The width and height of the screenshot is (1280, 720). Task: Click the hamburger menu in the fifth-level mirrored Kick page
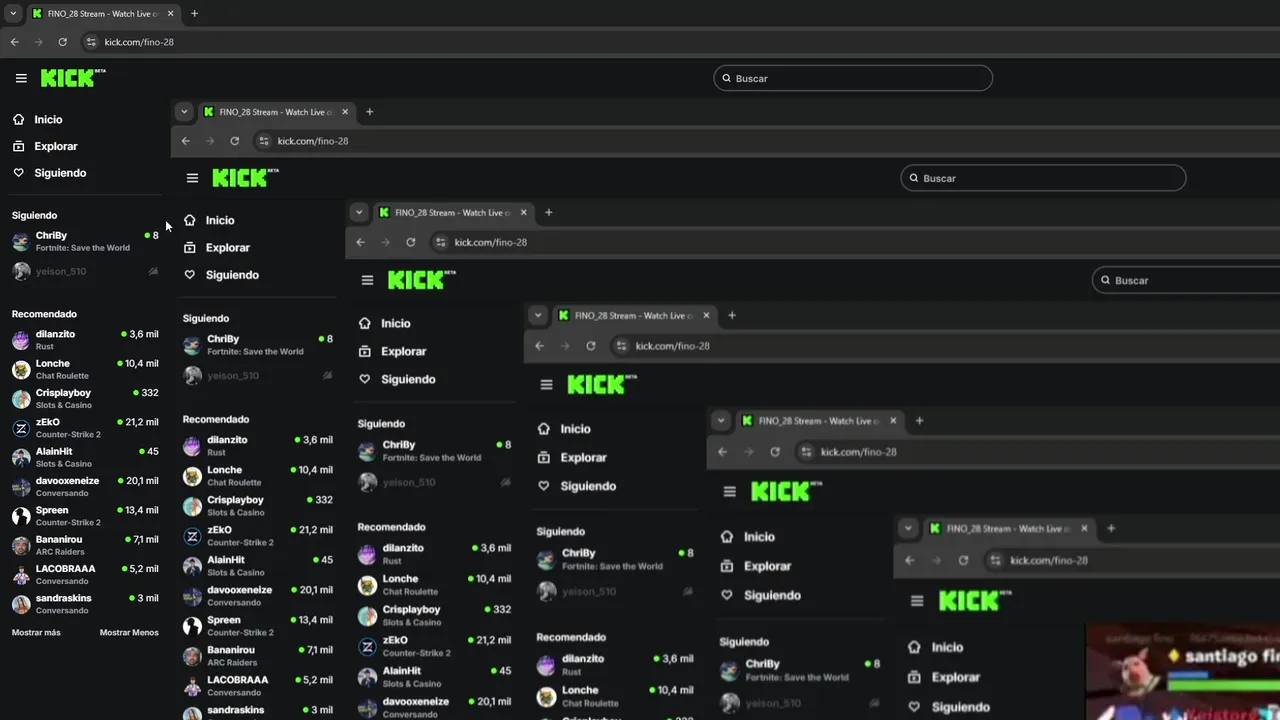[x=729, y=492]
